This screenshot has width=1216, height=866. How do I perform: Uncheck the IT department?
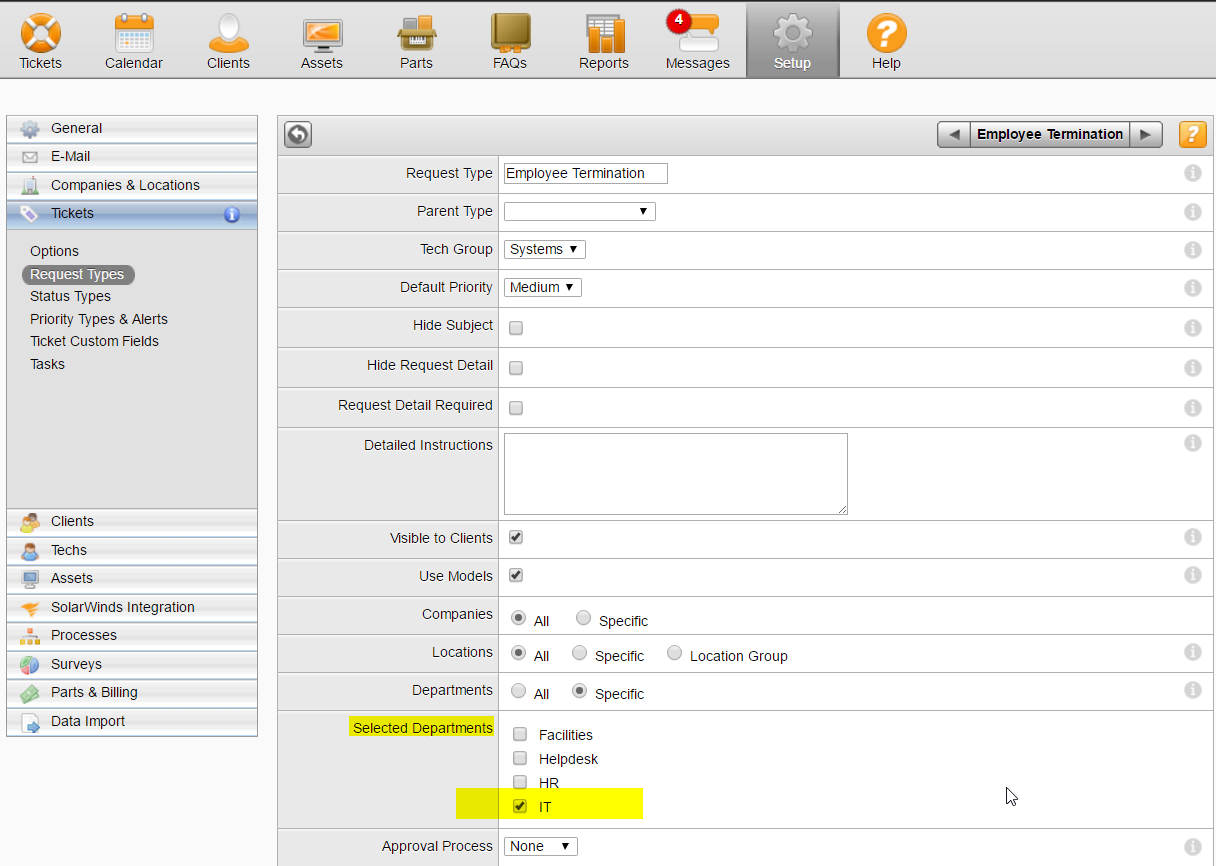(520, 806)
